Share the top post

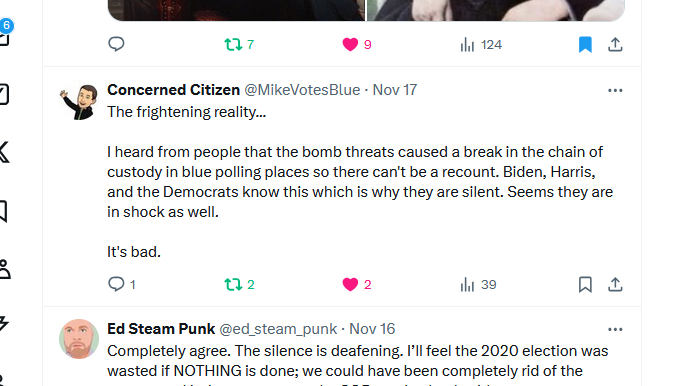(x=615, y=44)
